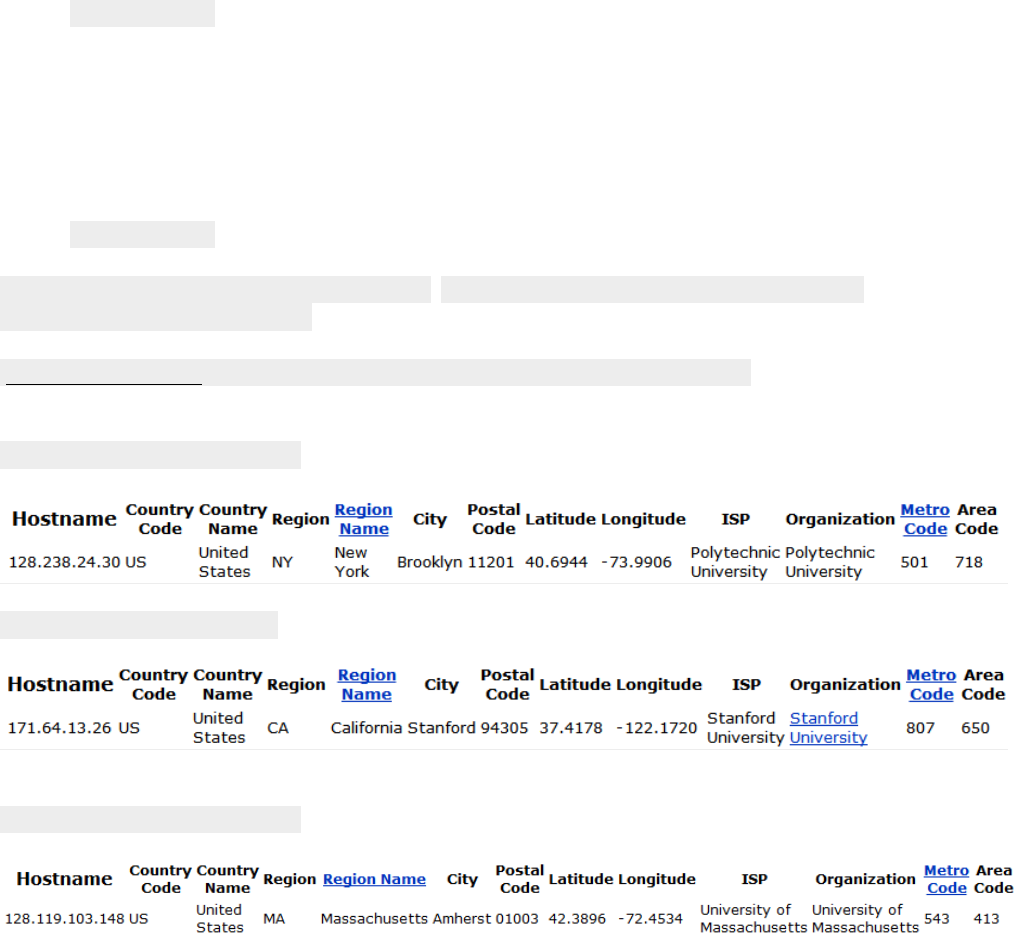Screen dimensions: 1017x939
Task: Click Postal Code header in Amherst table
Action: pyautogui.click(x=520, y=879)
